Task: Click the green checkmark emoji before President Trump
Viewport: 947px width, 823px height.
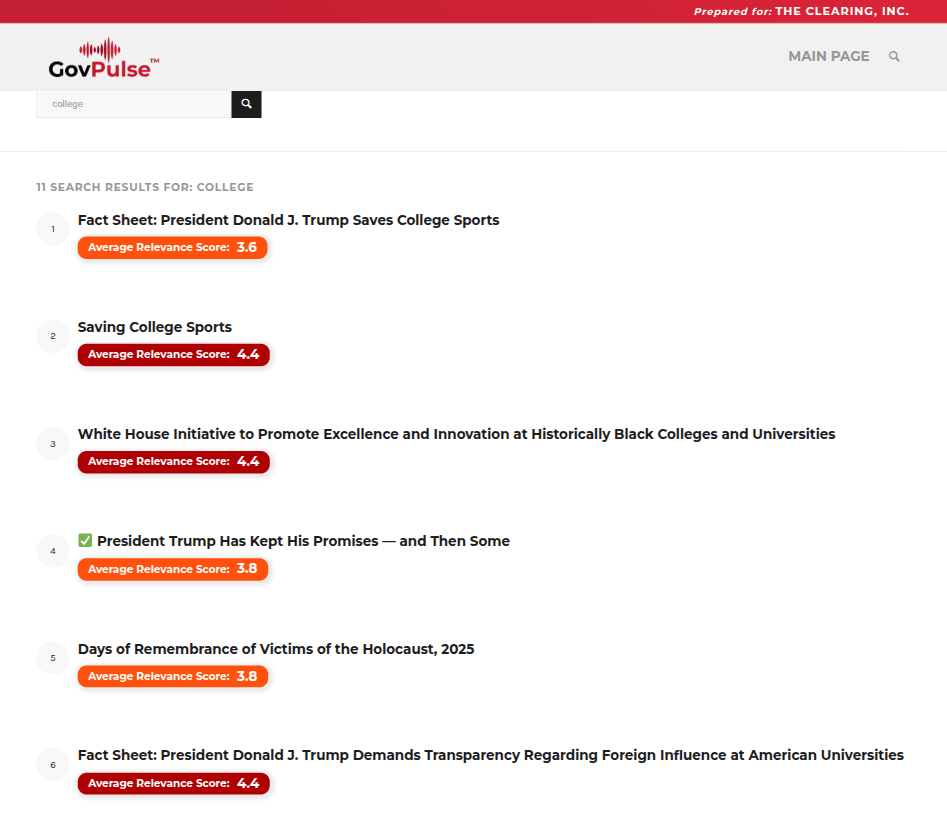Action: tap(85, 540)
